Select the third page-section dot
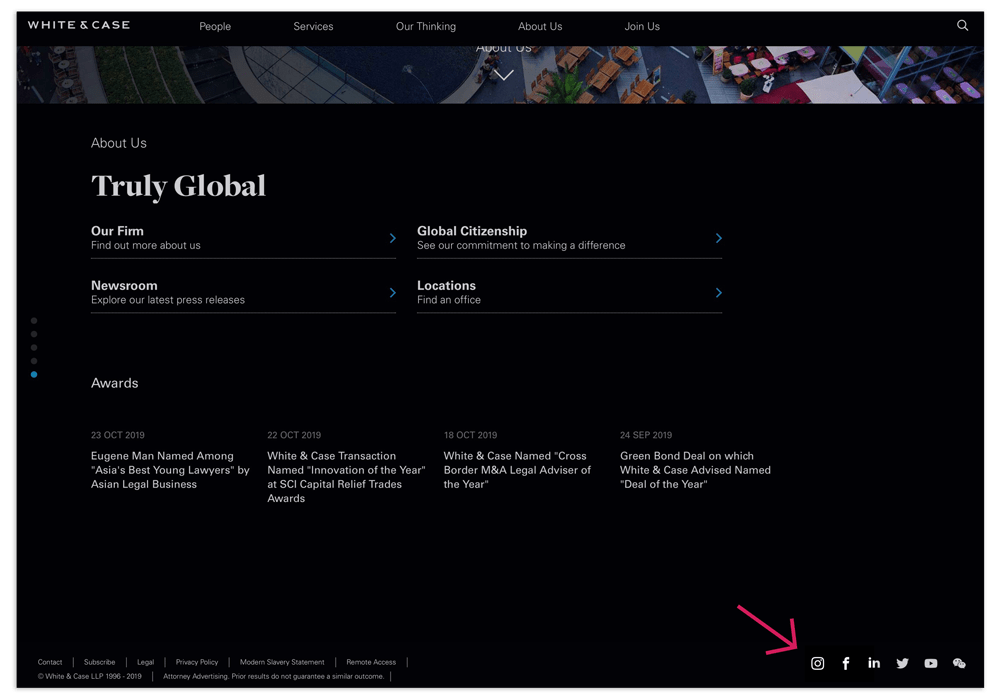Viewport: 1000px width, 699px height. (34, 348)
